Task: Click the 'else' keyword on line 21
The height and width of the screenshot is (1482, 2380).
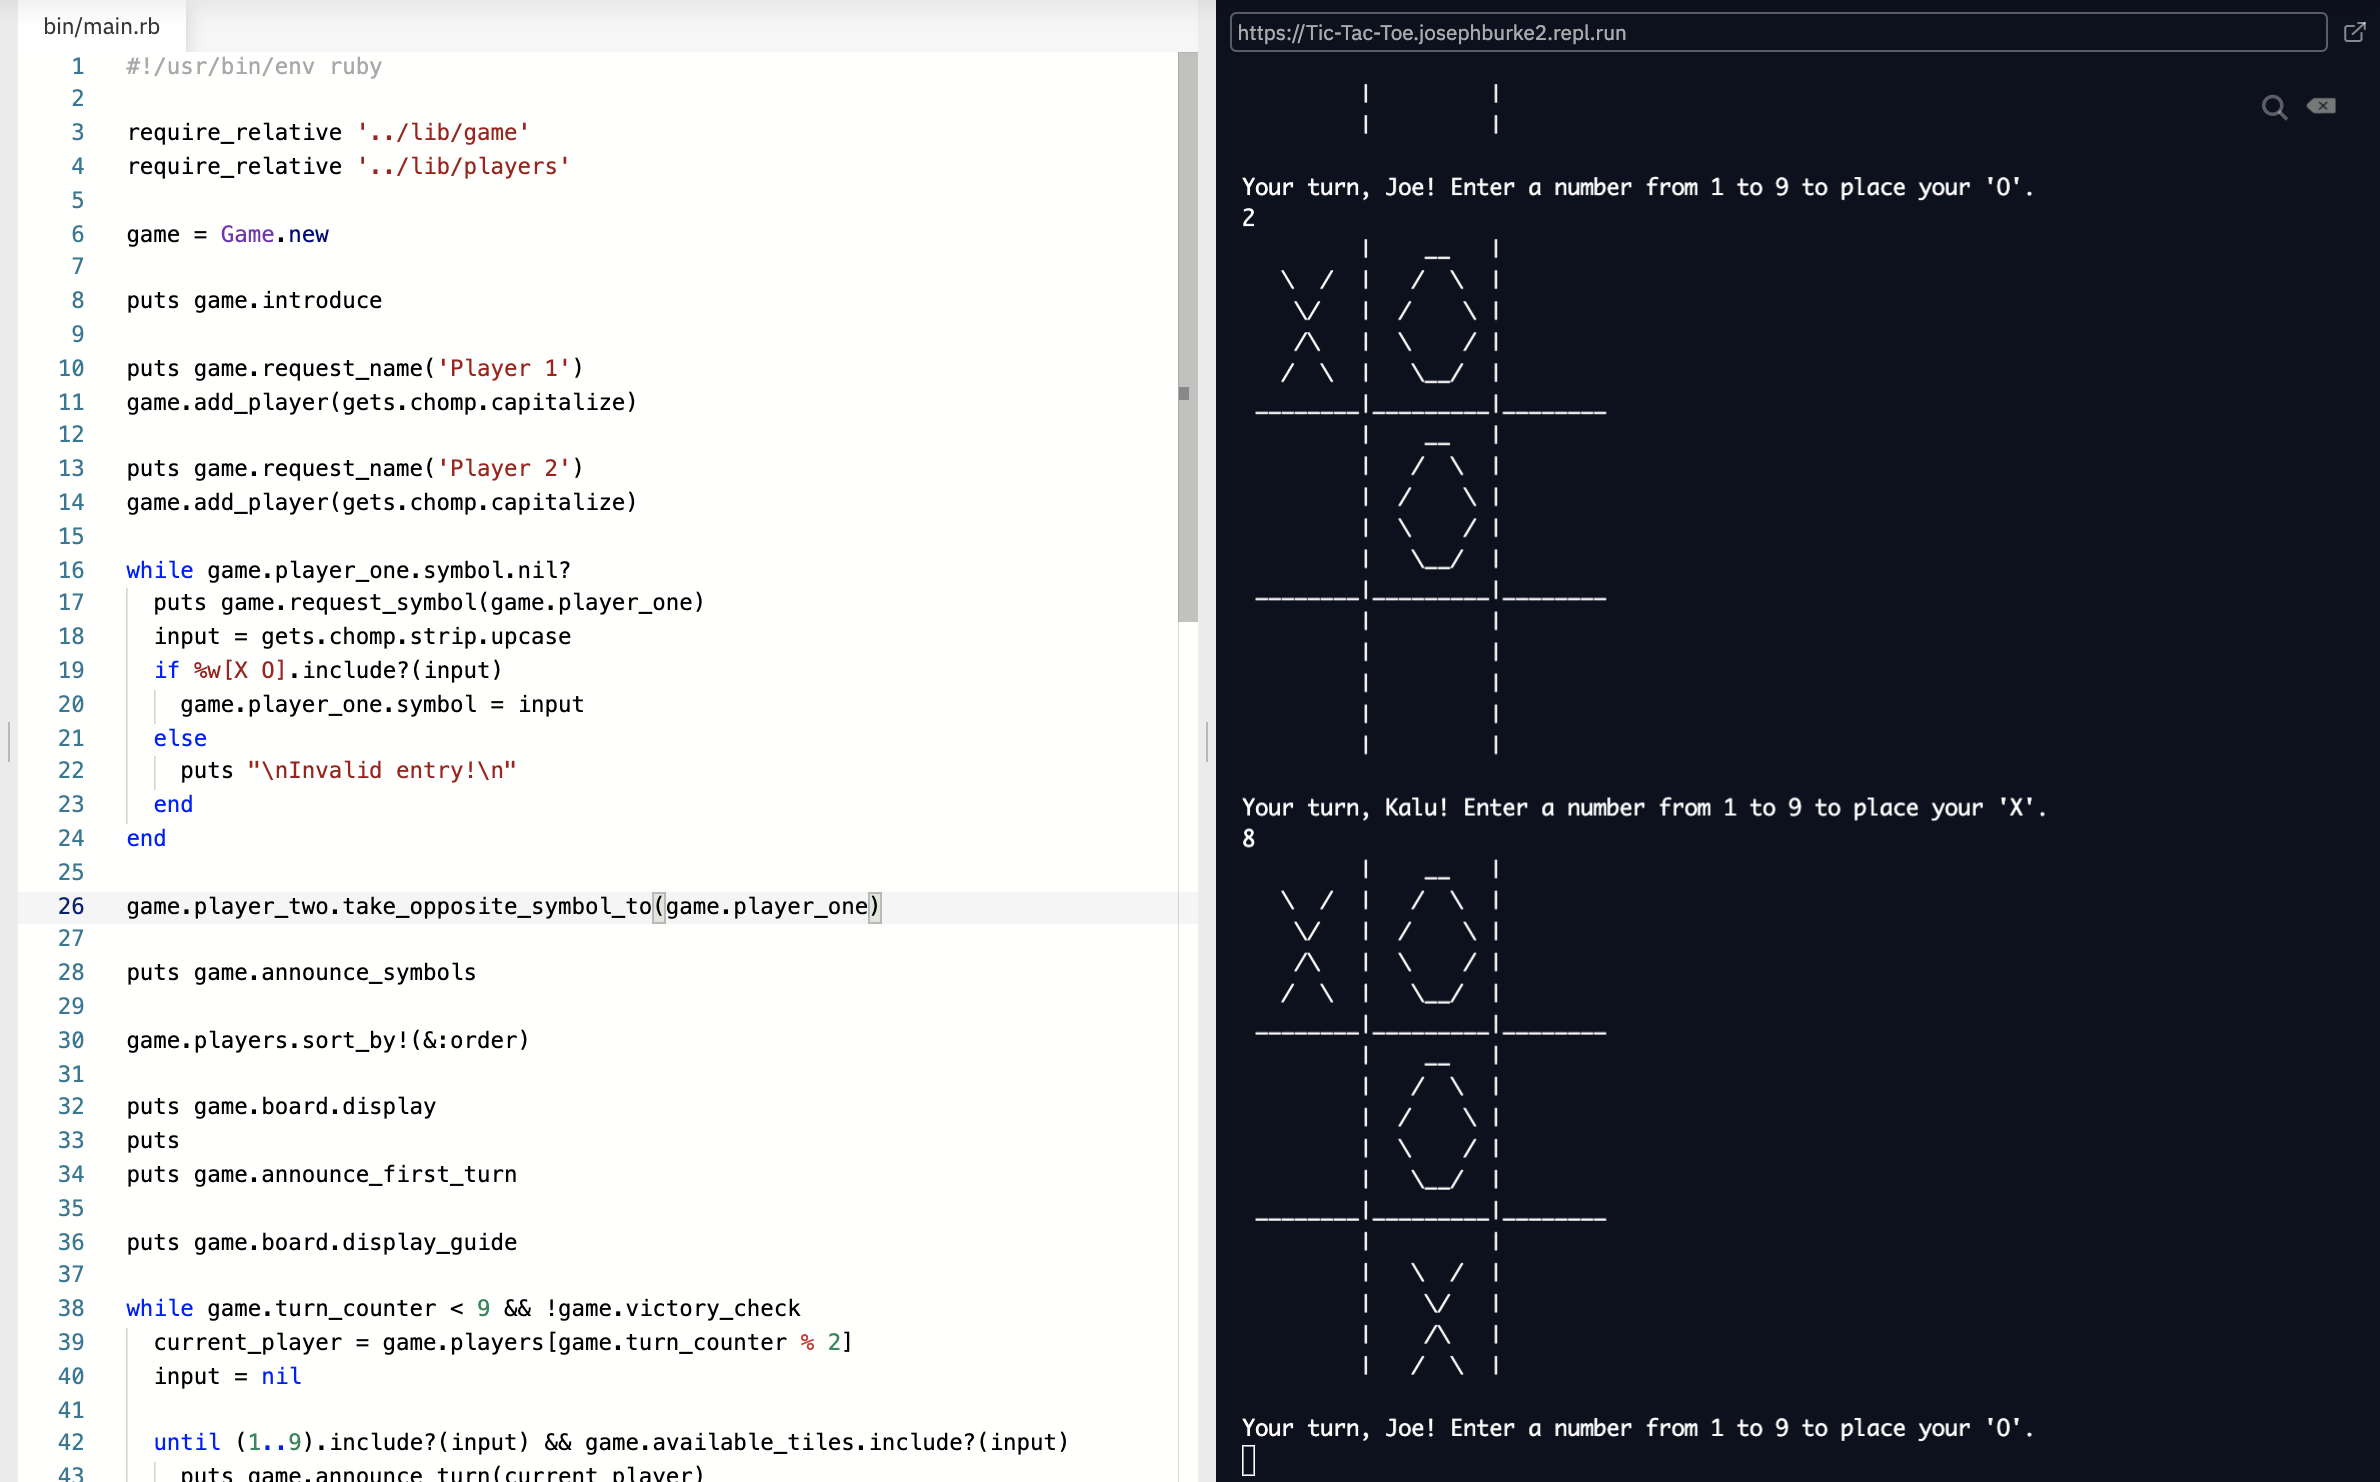Action: tap(180, 738)
